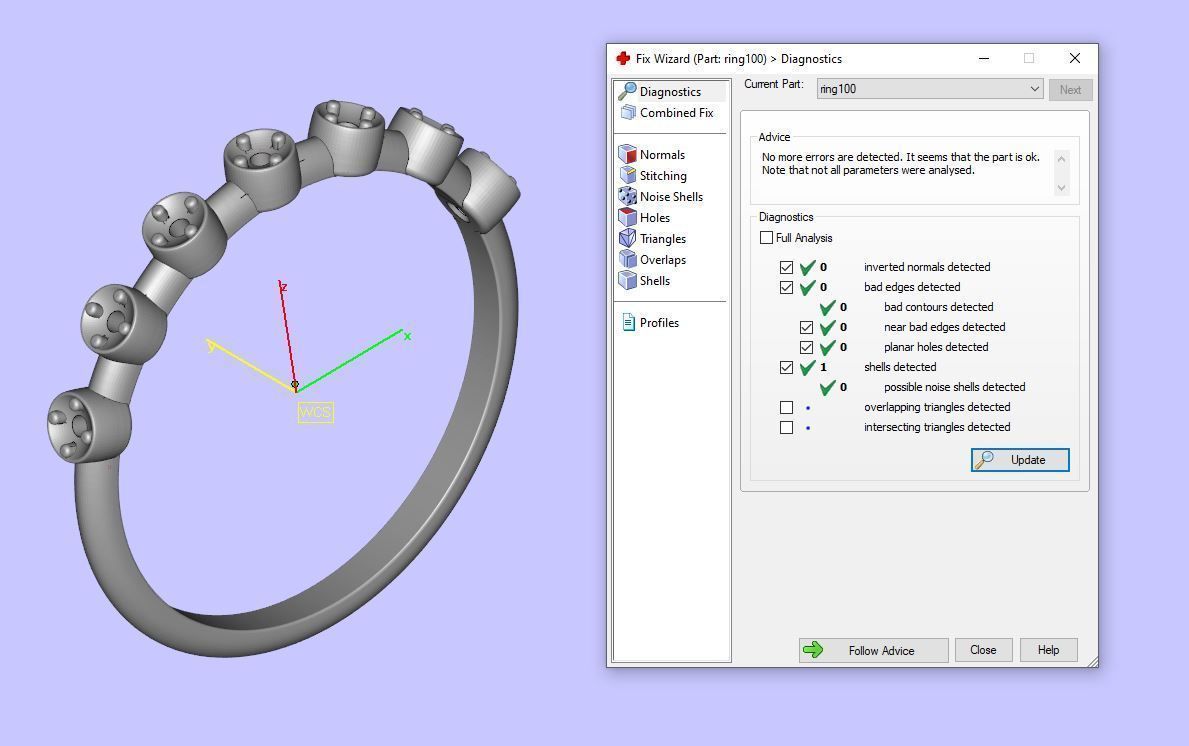This screenshot has width=1189, height=746.
Task: Enable the Full Analysis checkbox
Action: point(767,238)
